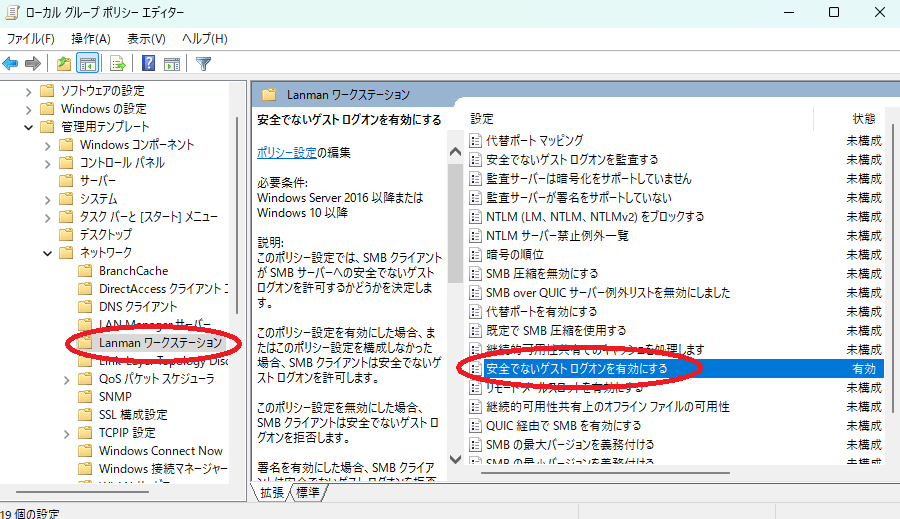Open the 表示(V) menu
This screenshot has height=519, width=900.
[146, 38]
